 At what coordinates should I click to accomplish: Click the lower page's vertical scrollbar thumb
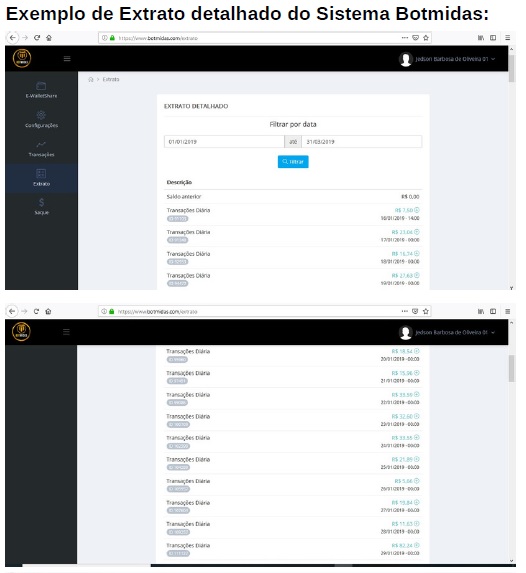click(511, 368)
